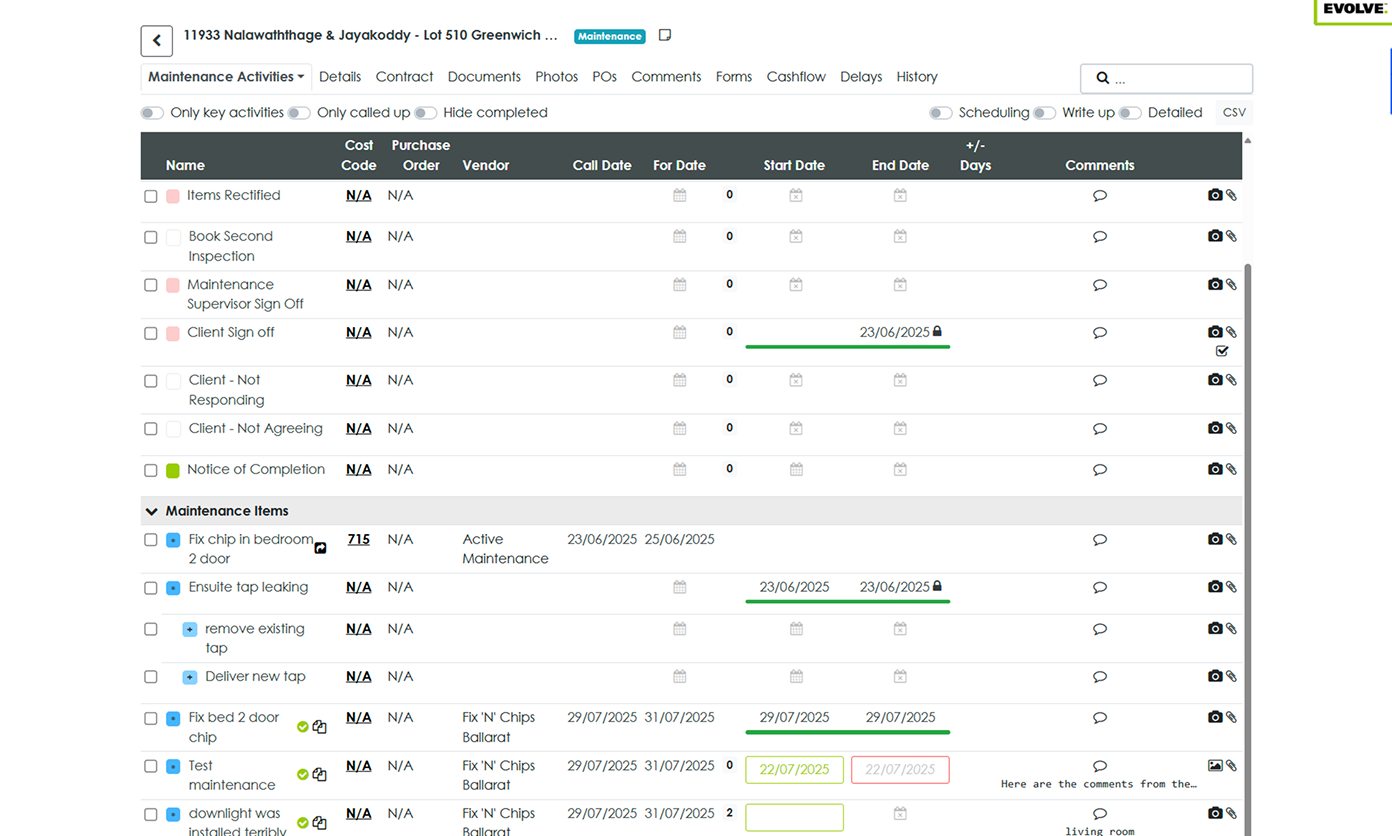
Task: Click attachment paperclip for Items Rectified
Action: [1232, 196]
